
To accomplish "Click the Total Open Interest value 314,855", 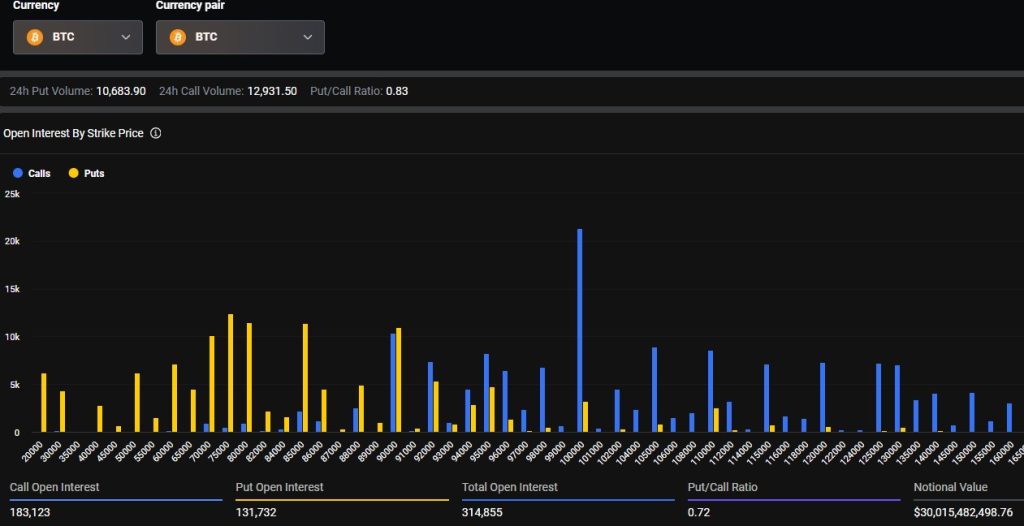I will coord(483,511).
